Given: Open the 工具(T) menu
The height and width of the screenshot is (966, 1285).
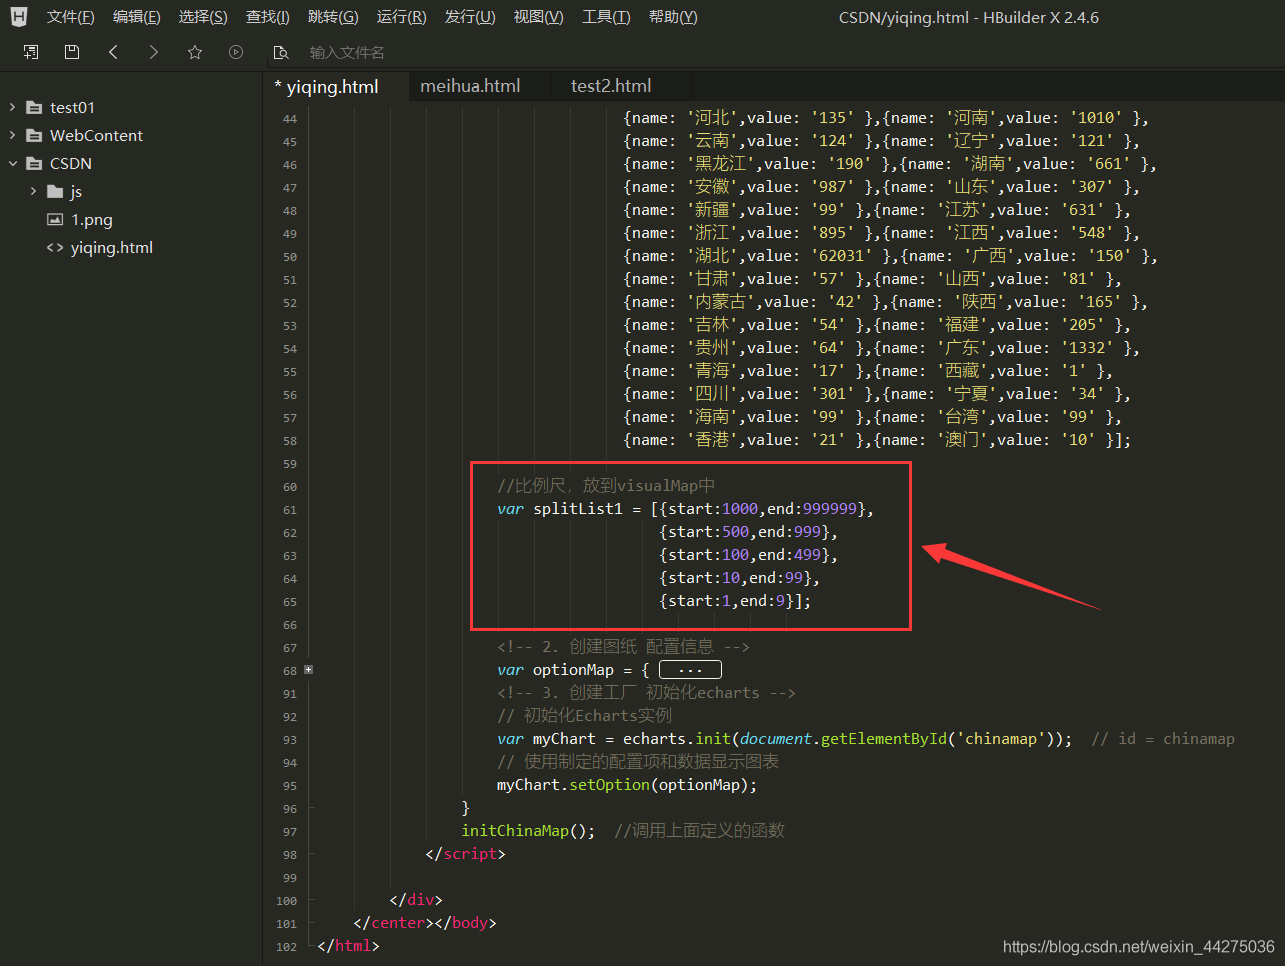Looking at the screenshot, I should point(606,17).
